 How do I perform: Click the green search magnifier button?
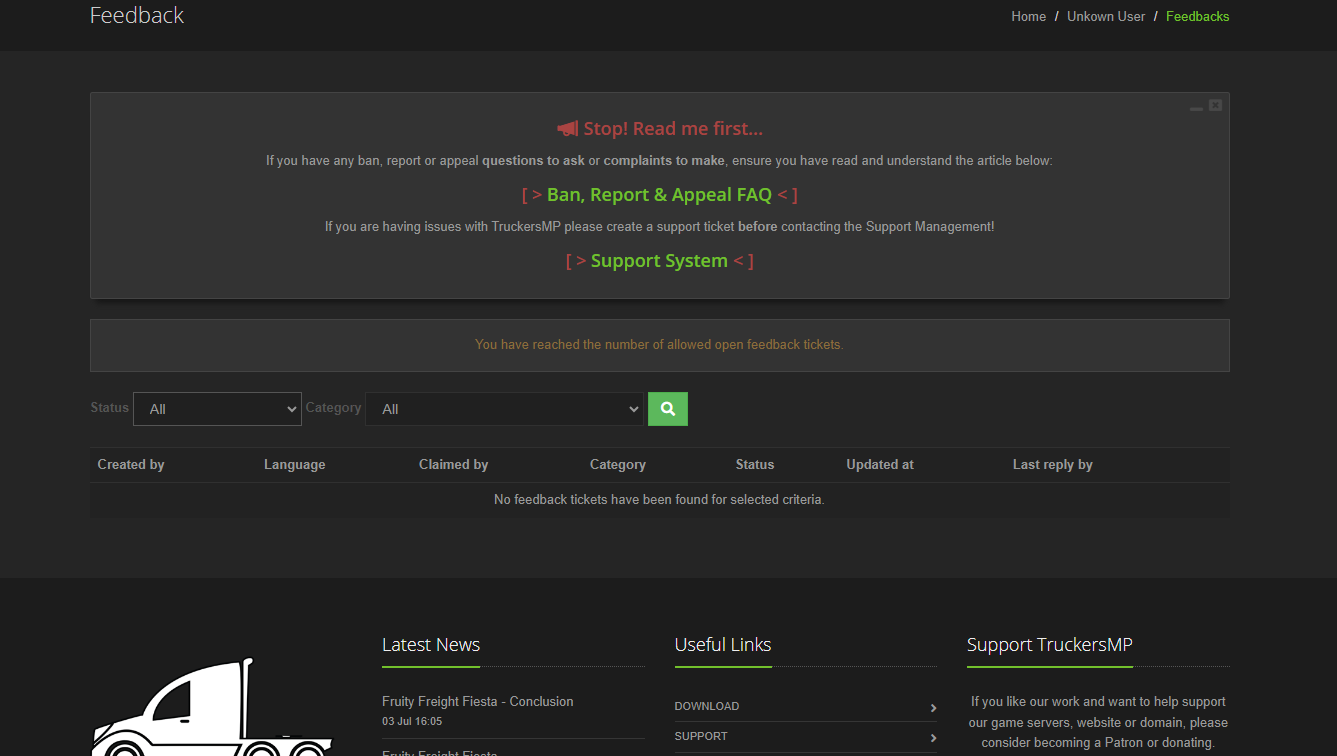(x=668, y=409)
